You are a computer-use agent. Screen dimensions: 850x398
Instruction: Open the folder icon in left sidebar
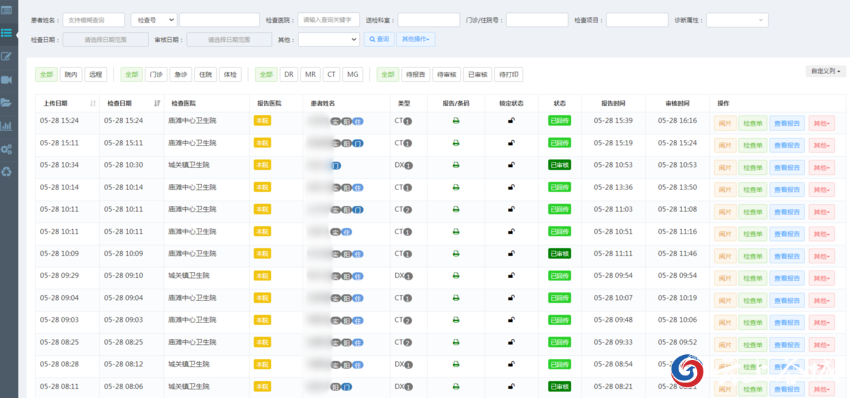(7, 102)
